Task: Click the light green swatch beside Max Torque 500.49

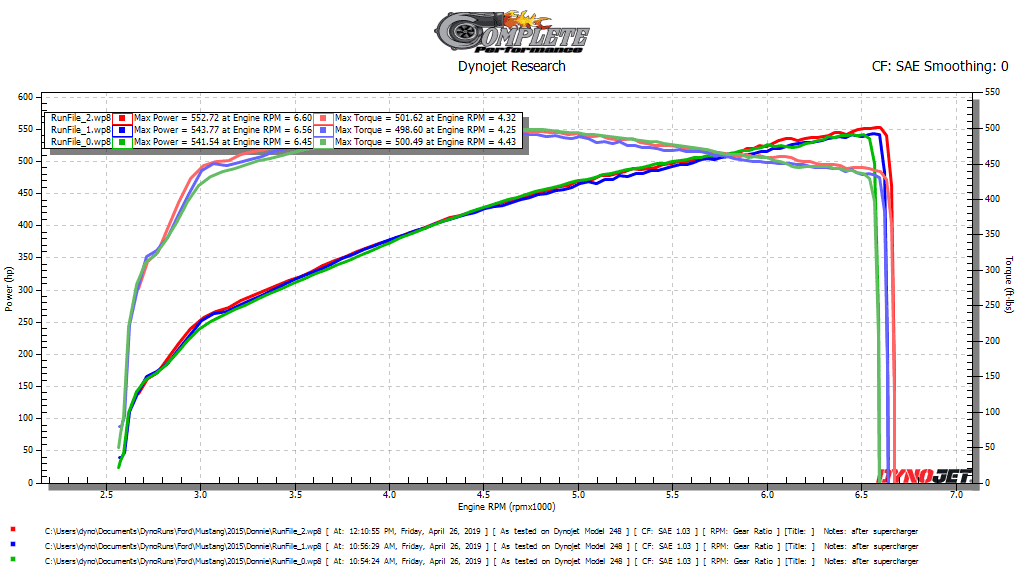Action: point(323,142)
